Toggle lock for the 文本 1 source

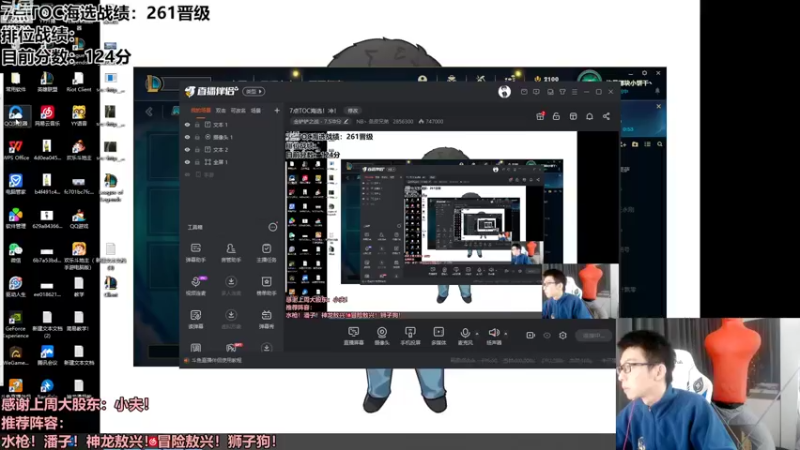pos(197,124)
